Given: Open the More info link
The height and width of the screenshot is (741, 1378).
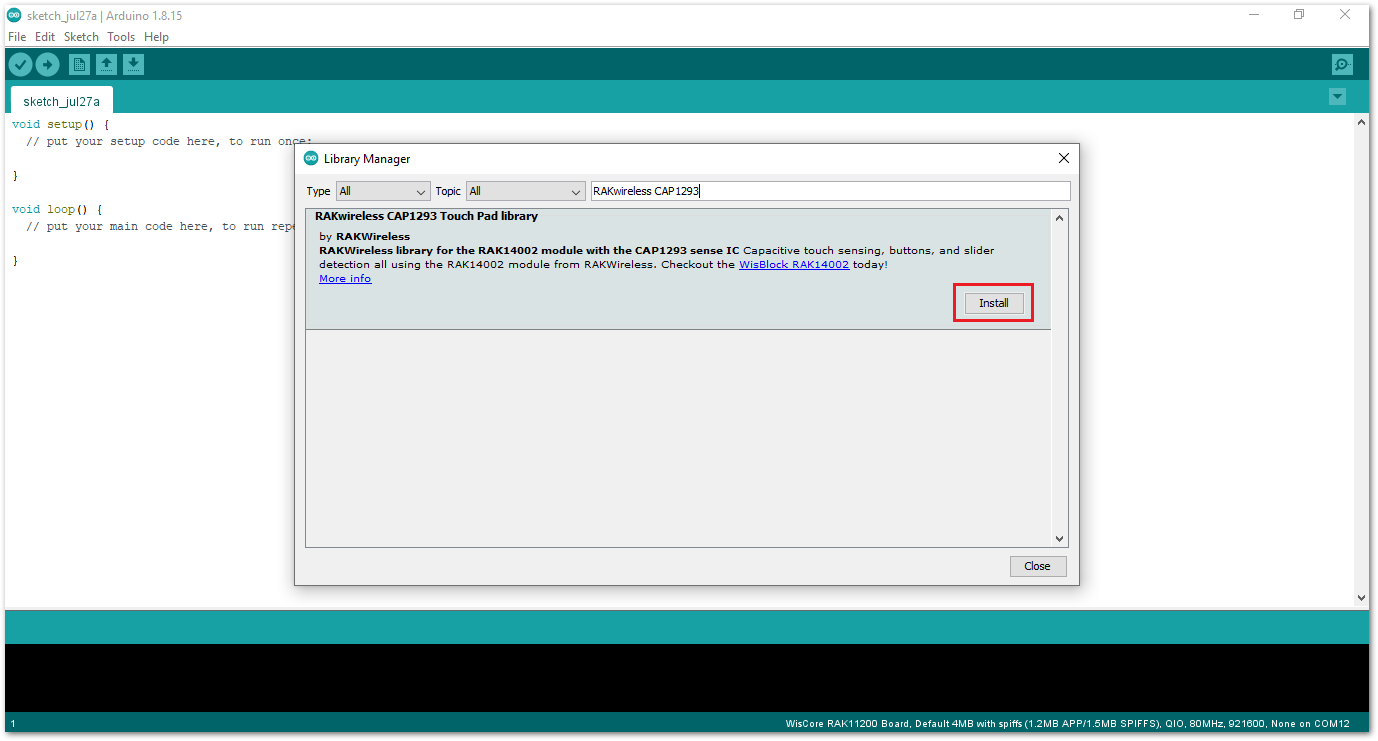Looking at the screenshot, I should (345, 279).
